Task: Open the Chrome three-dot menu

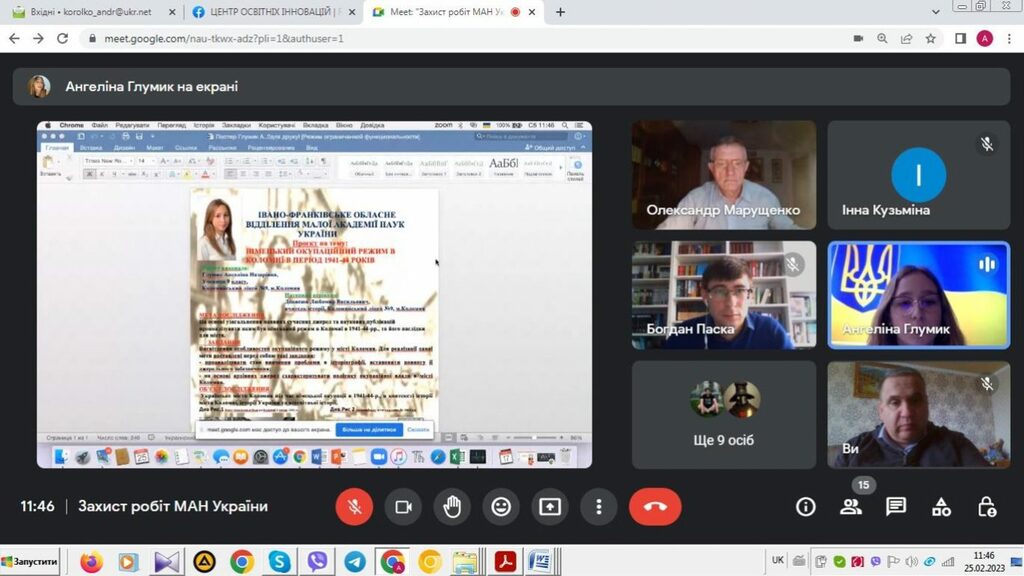Action: tap(1009, 38)
